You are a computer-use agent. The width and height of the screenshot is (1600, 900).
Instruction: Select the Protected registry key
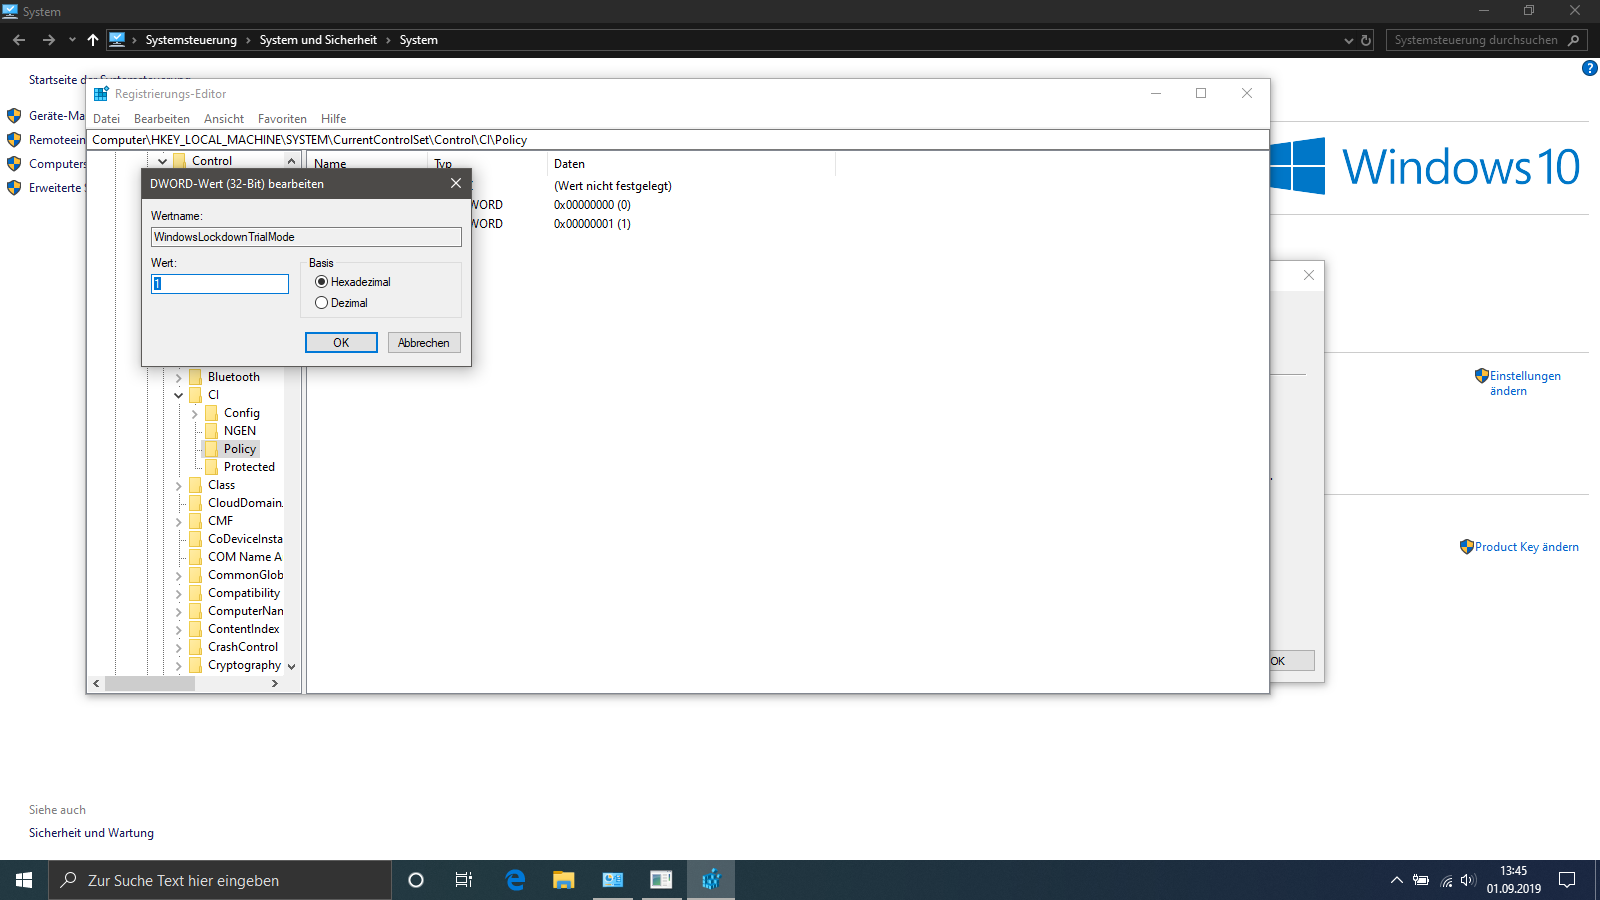coord(249,467)
